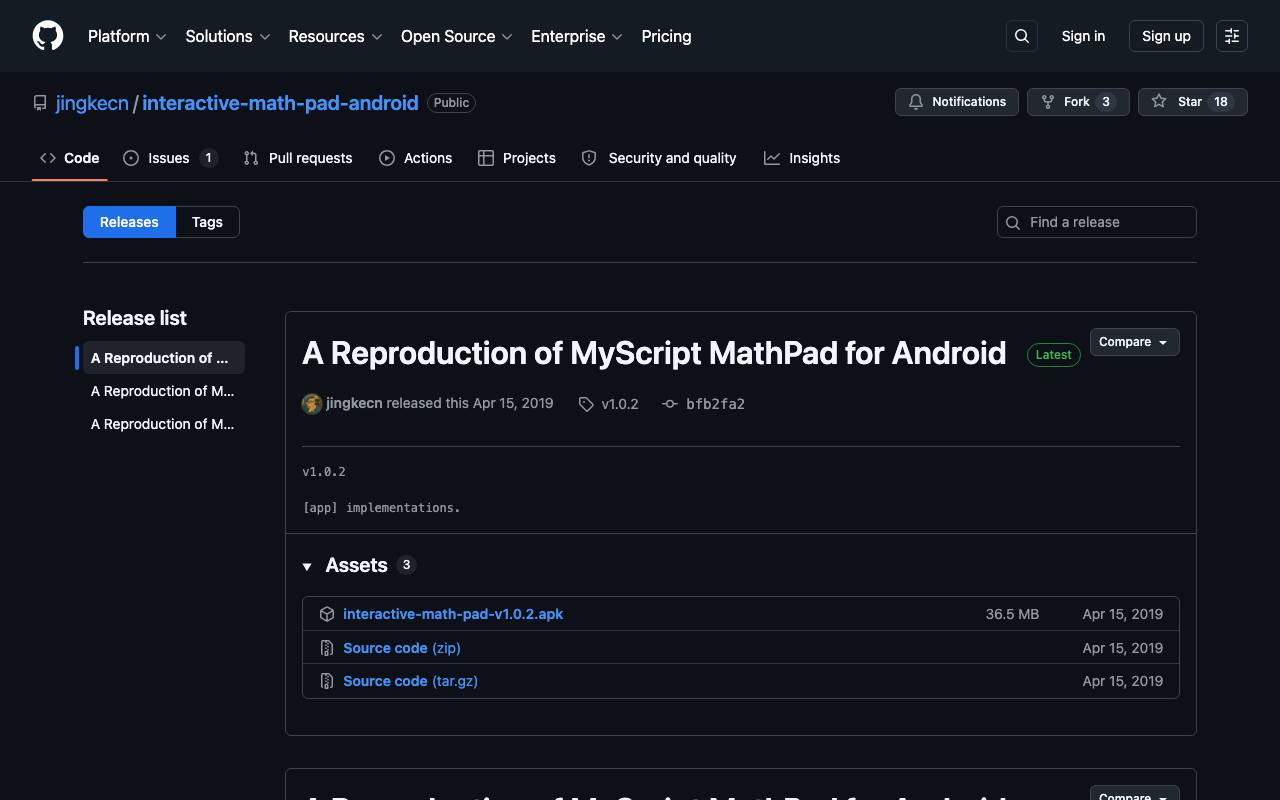Click the Assets count badge 3

click(406, 565)
